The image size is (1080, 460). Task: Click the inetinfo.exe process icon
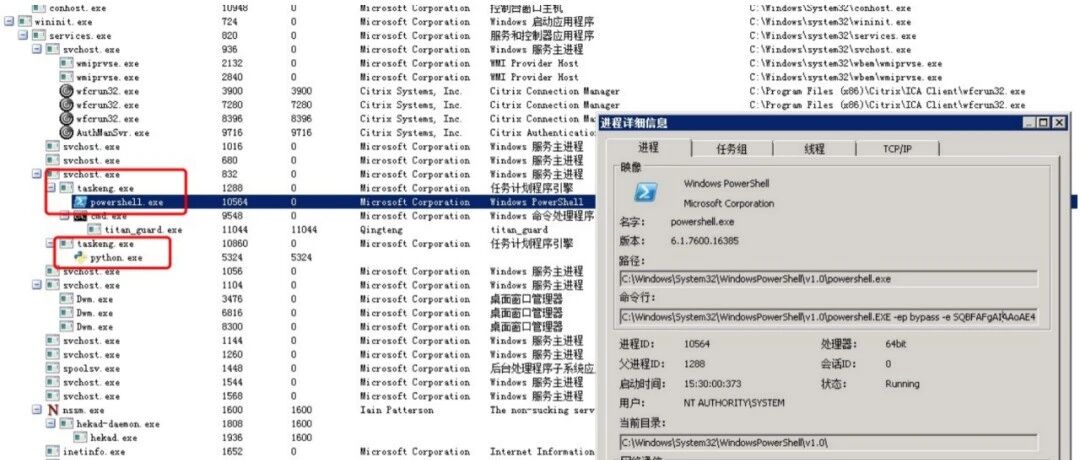pyautogui.click(x=52, y=451)
